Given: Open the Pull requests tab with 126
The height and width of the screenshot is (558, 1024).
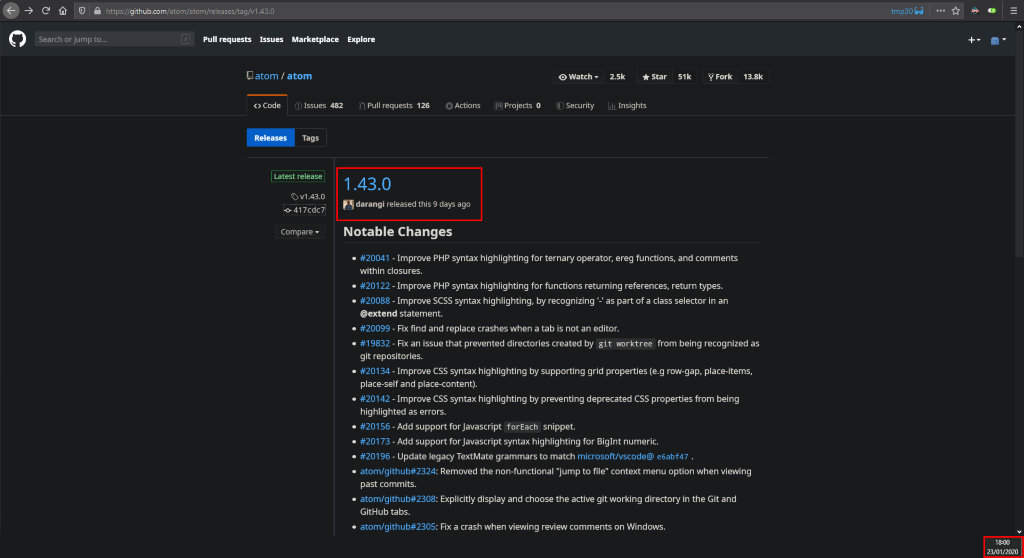Looking at the screenshot, I should click(x=394, y=105).
